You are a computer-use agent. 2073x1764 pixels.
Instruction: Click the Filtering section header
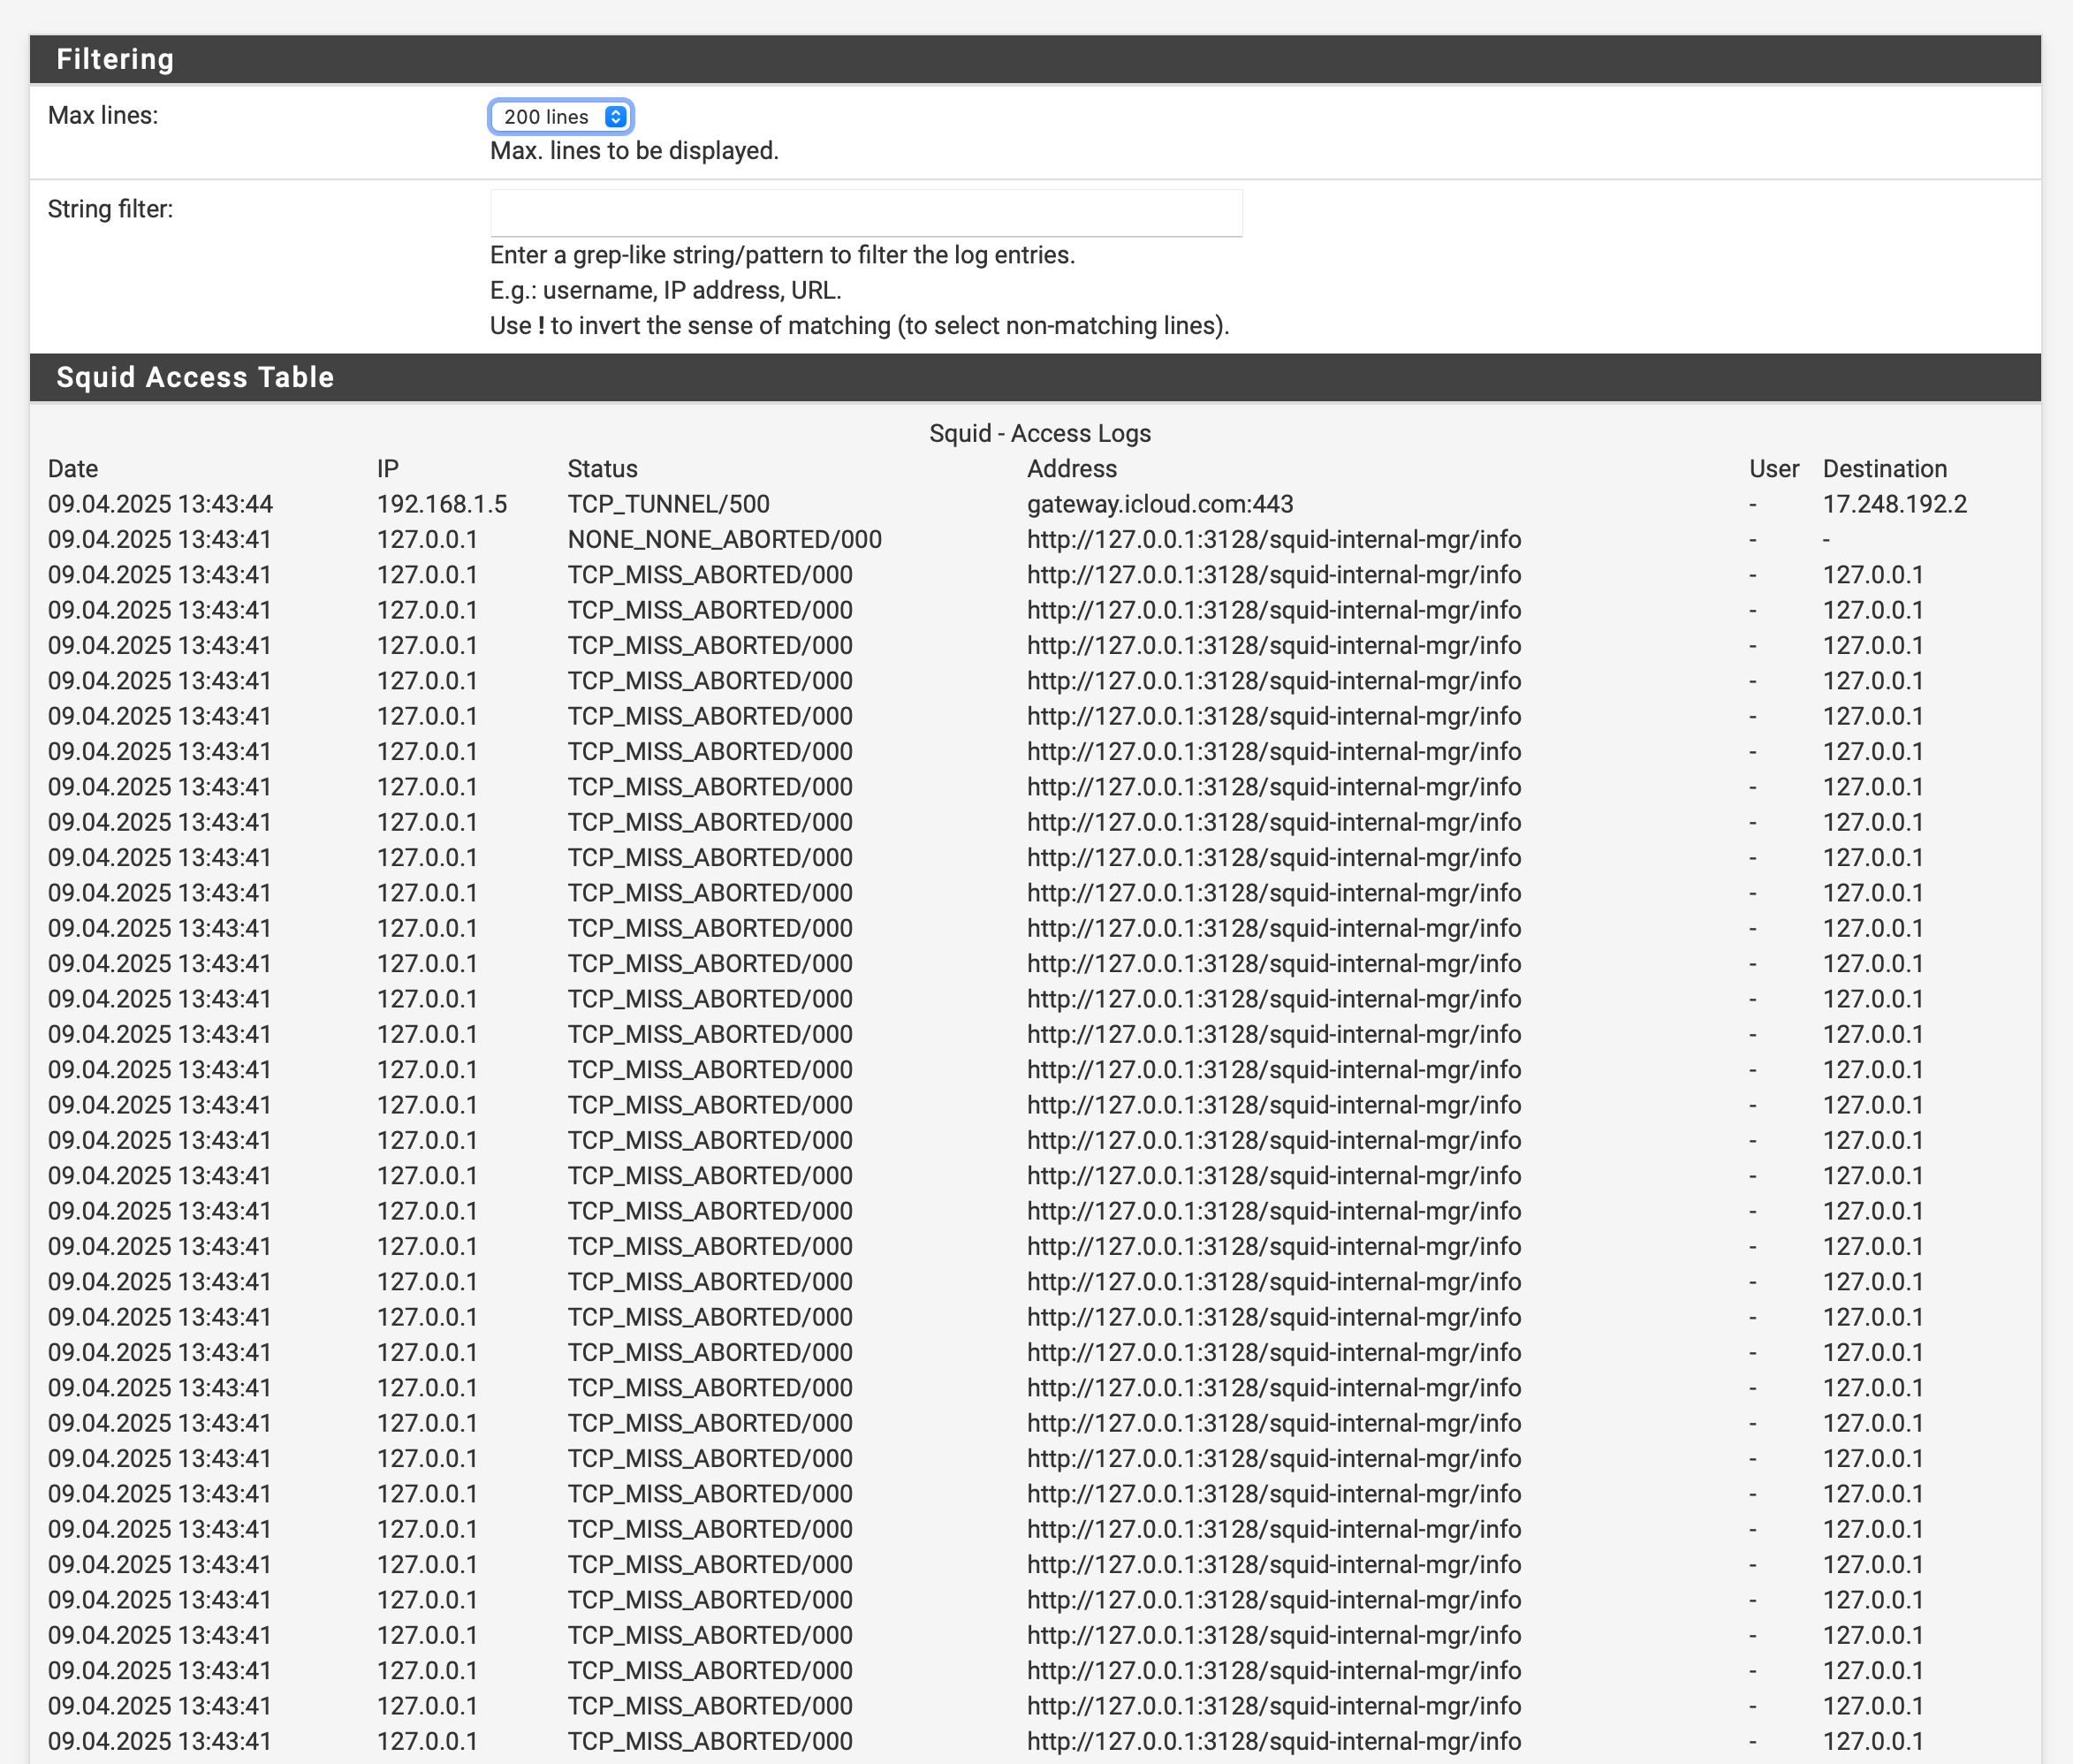click(1035, 59)
